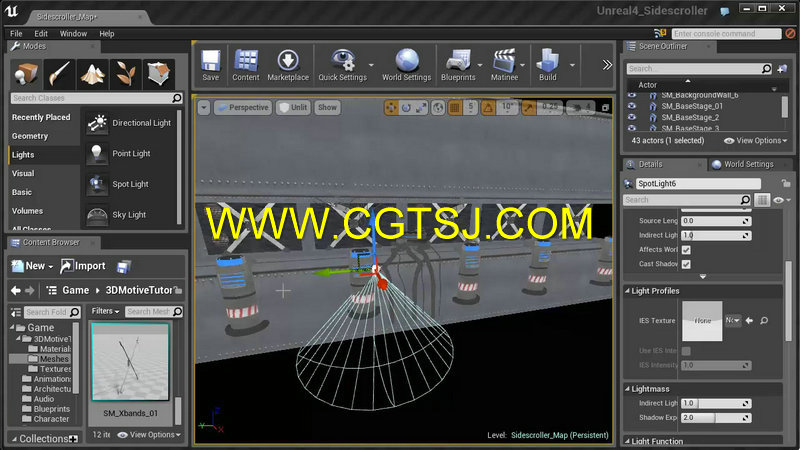Click the IES Texture browse magnifier icon
Image resolution: width=800 pixels, height=450 pixels.
[x=764, y=320]
